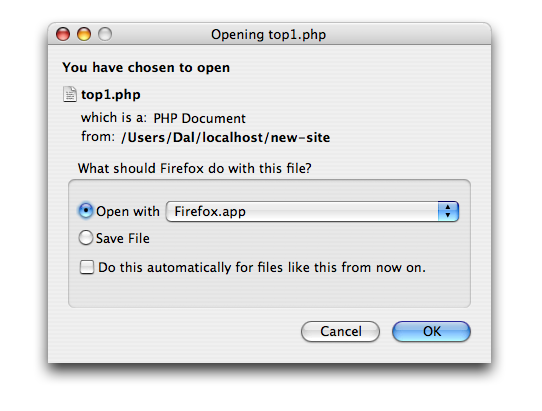Image resolution: width=542 pixels, height=411 pixels.
Task: Click the Opening top1.php title bar
Action: point(269,34)
